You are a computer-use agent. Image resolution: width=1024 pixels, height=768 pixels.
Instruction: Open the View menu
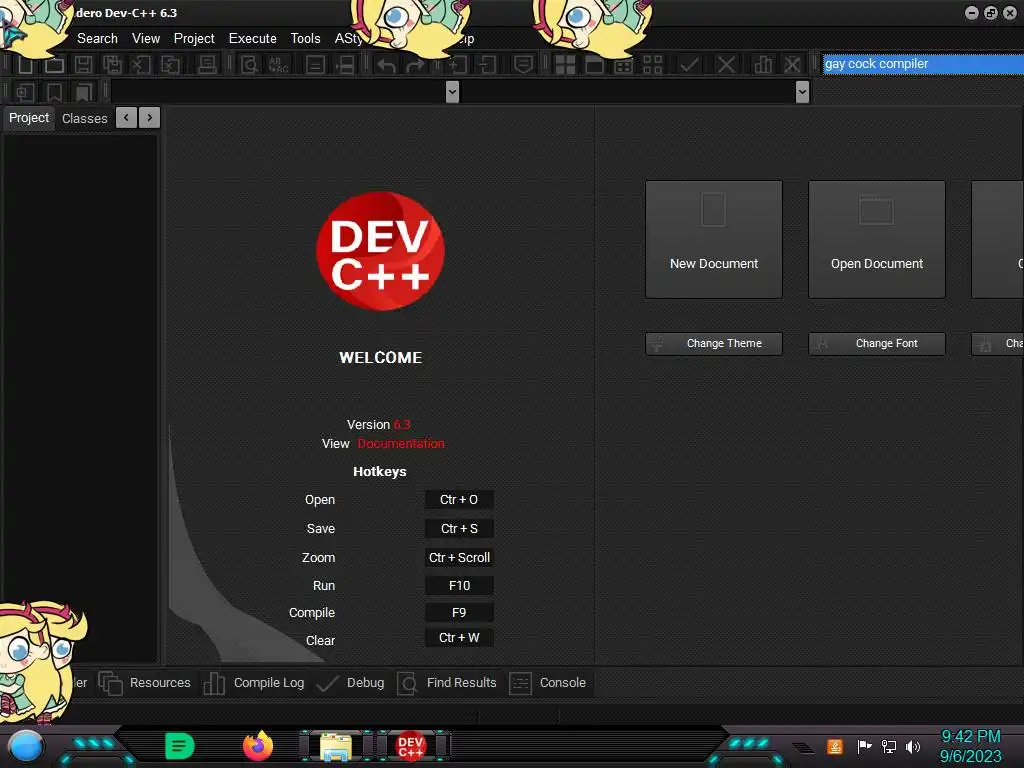click(146, 39)
